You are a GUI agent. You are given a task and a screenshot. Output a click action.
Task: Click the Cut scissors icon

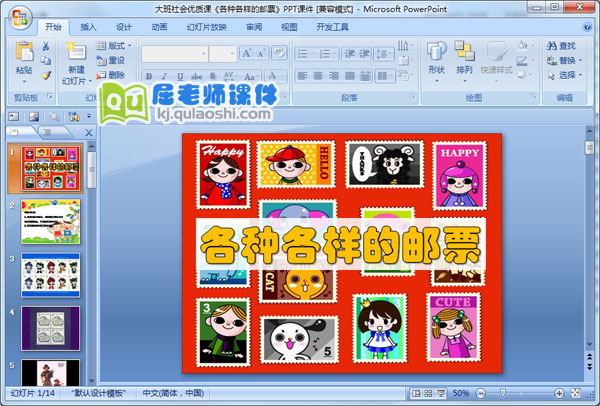[46, 46]
